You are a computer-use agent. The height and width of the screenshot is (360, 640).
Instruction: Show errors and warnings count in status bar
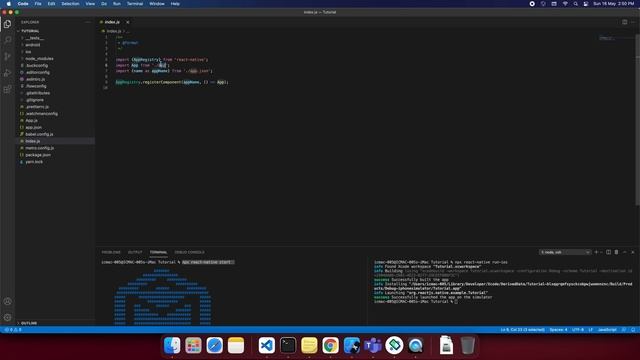[x=12, y=330]
